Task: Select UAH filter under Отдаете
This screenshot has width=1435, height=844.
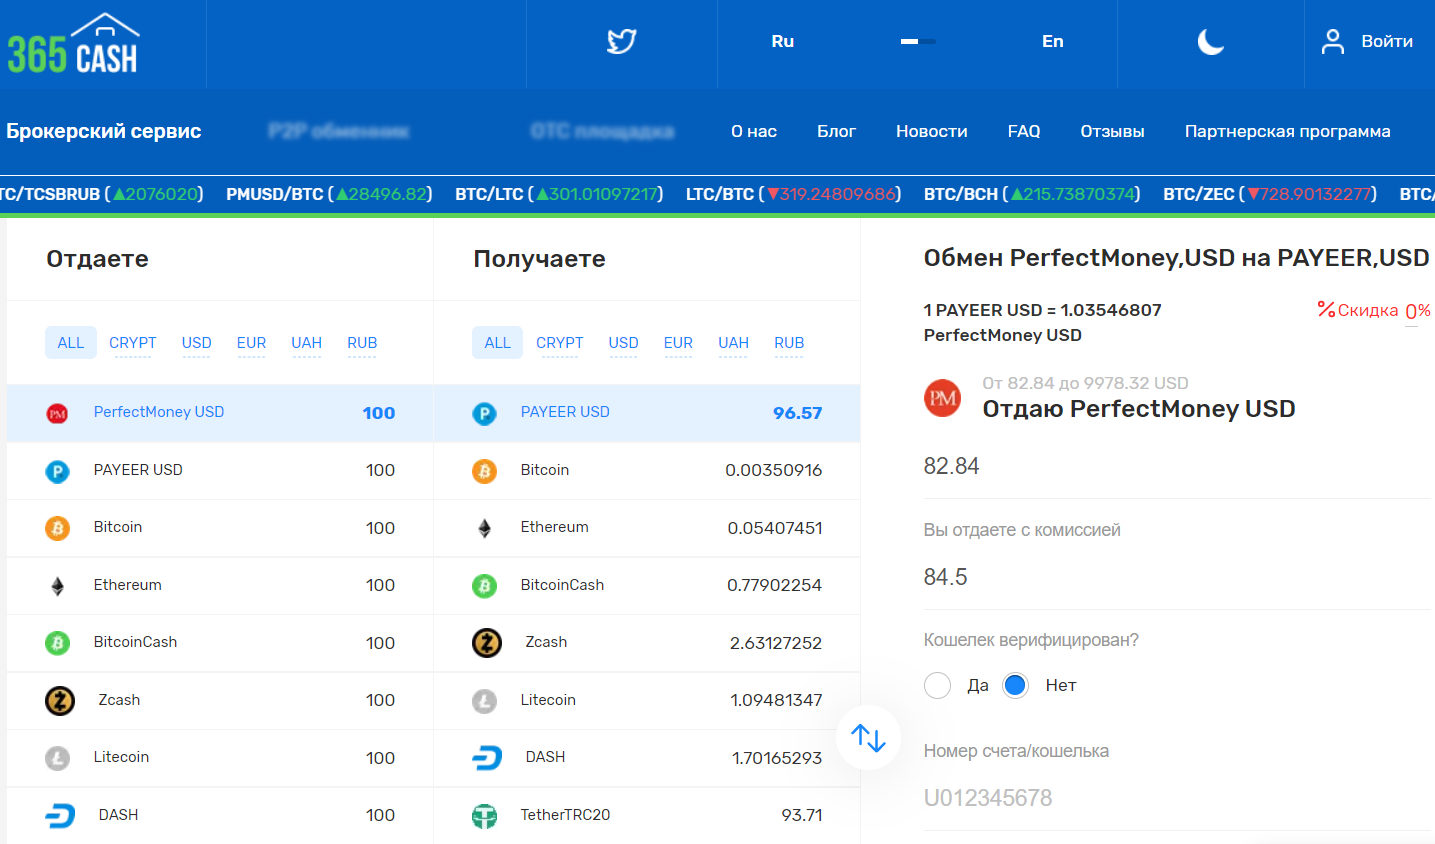Action: [x=307, y=343]
